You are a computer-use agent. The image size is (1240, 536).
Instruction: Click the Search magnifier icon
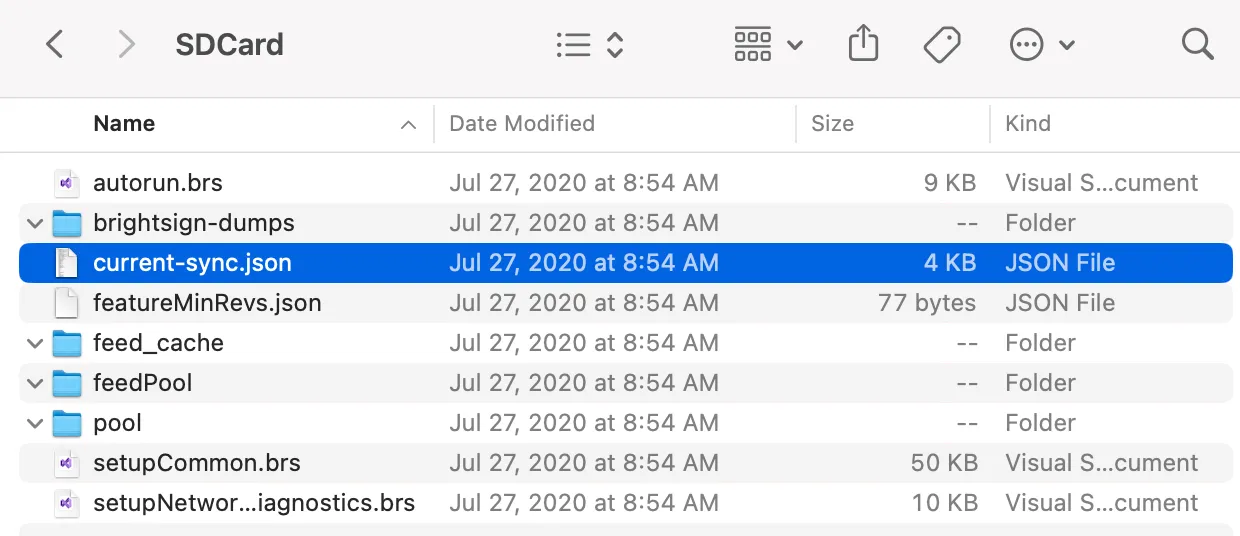(1197, 44)
